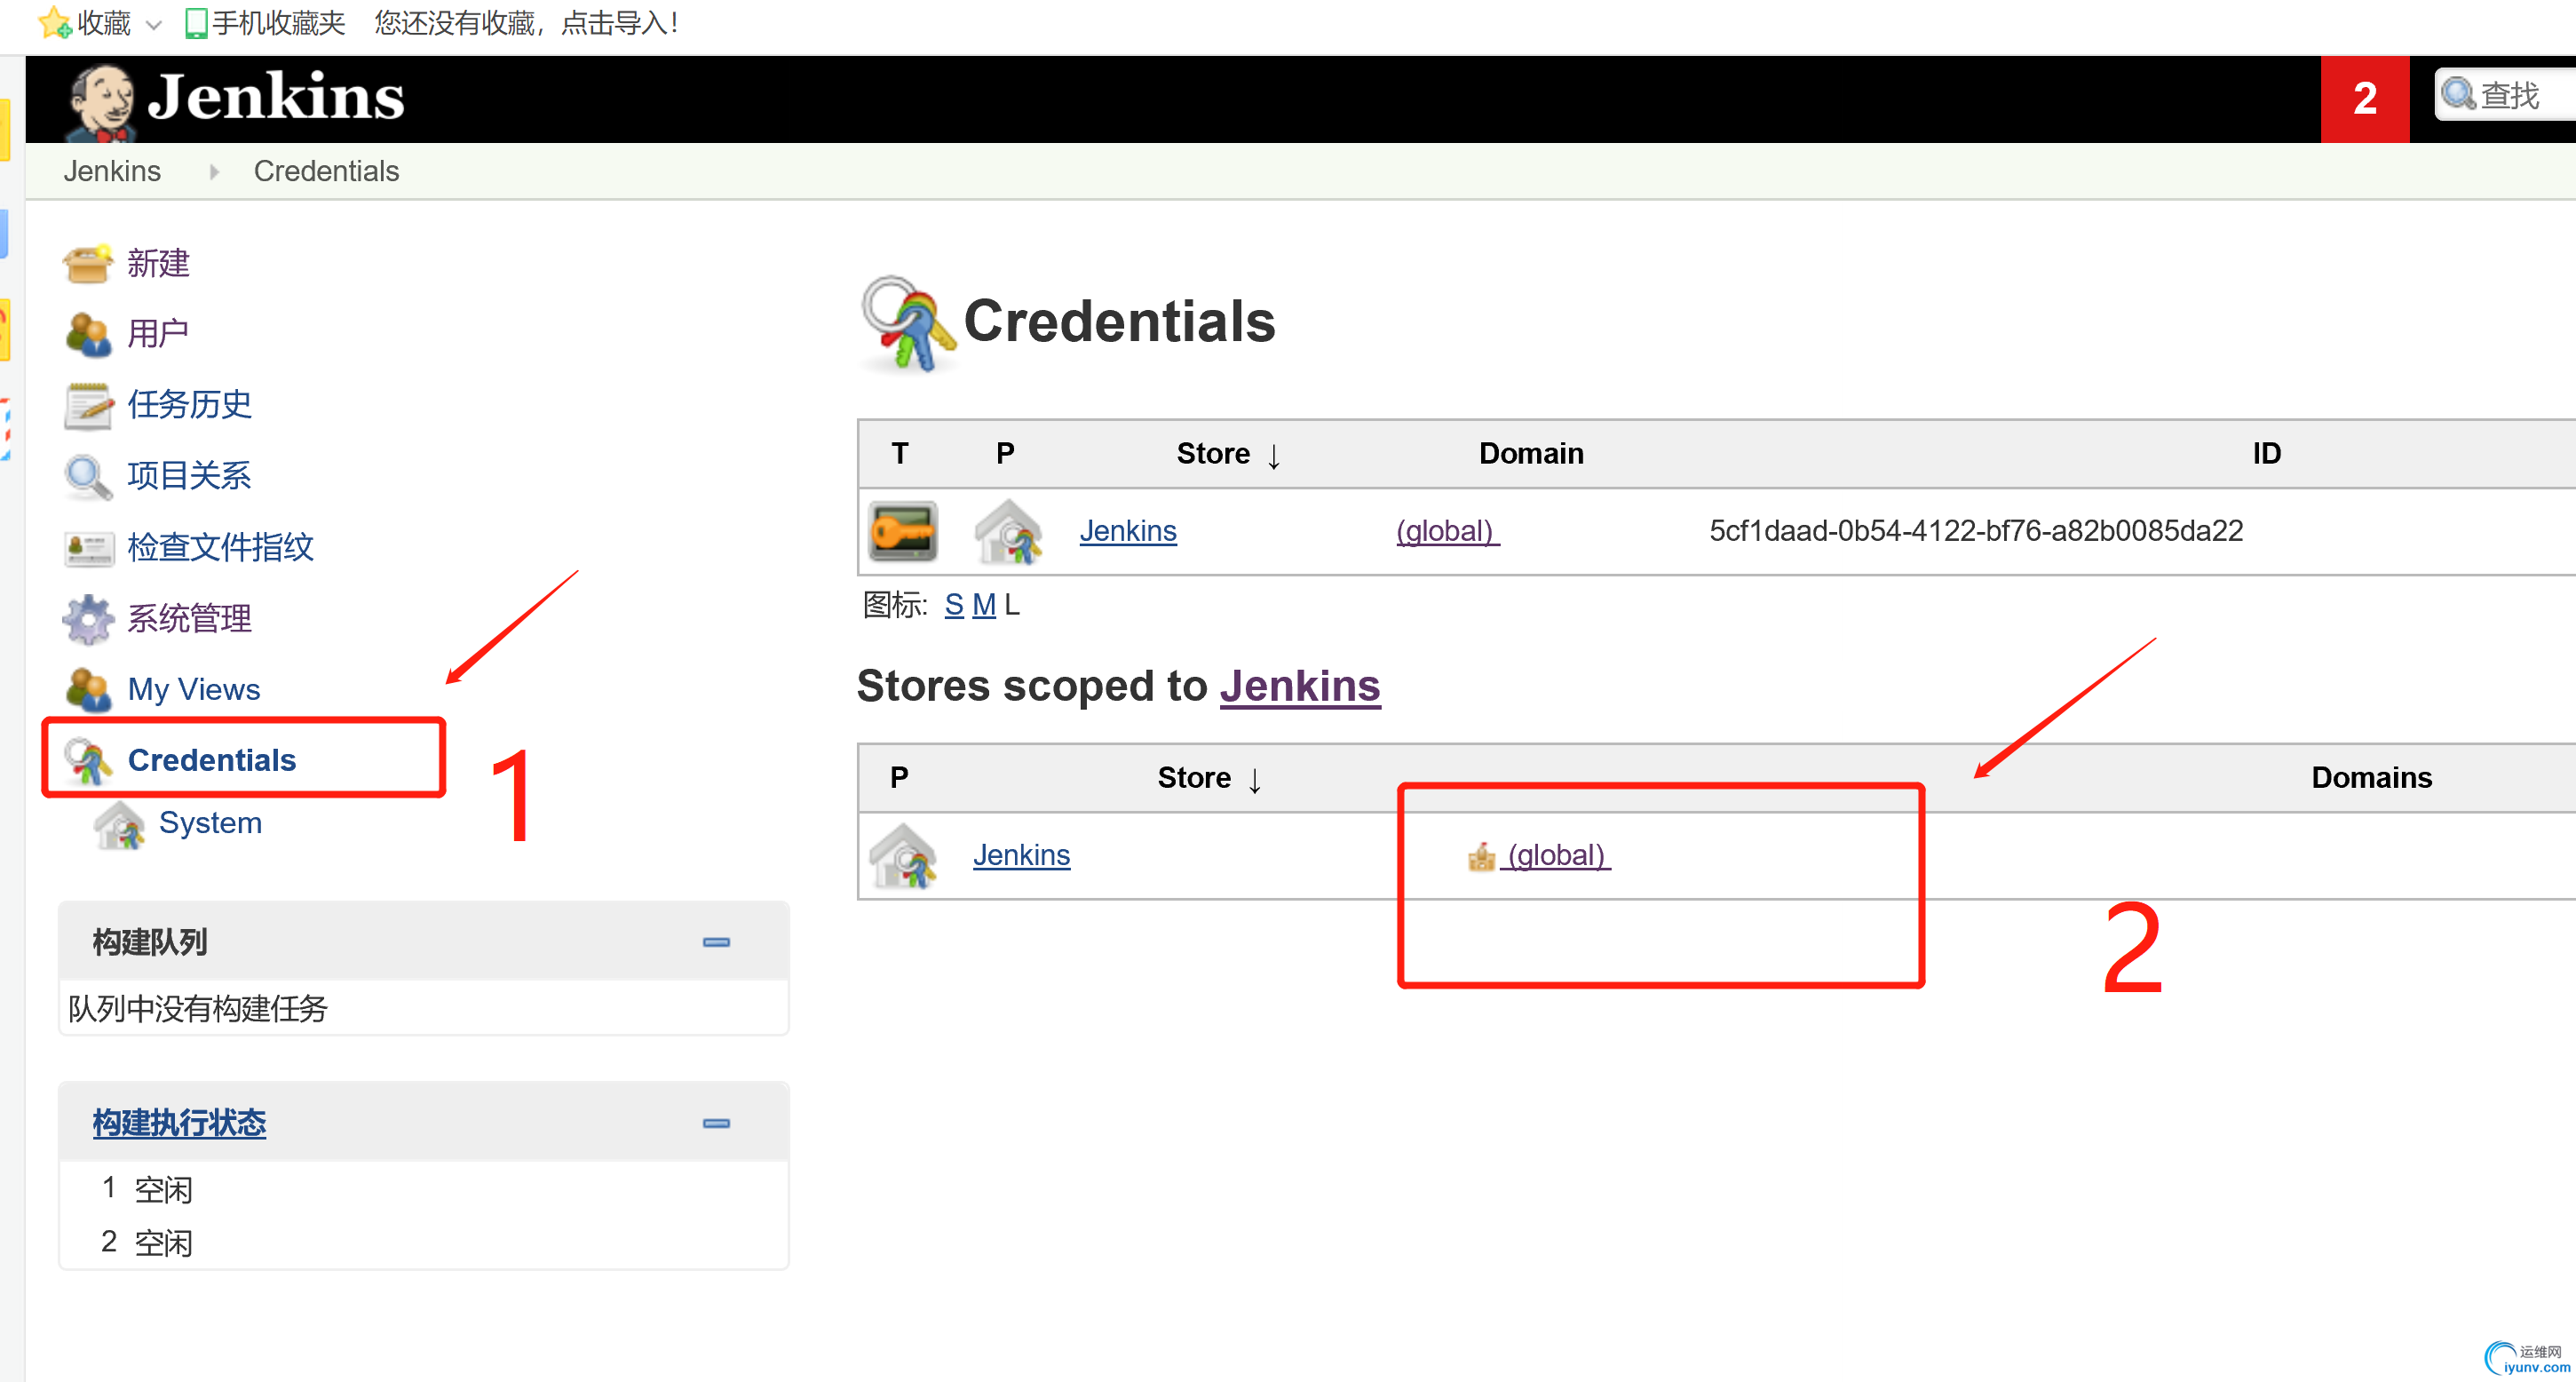
Task: Open the 收藏 favorites dropdown arrow
Action: point(153,24)
